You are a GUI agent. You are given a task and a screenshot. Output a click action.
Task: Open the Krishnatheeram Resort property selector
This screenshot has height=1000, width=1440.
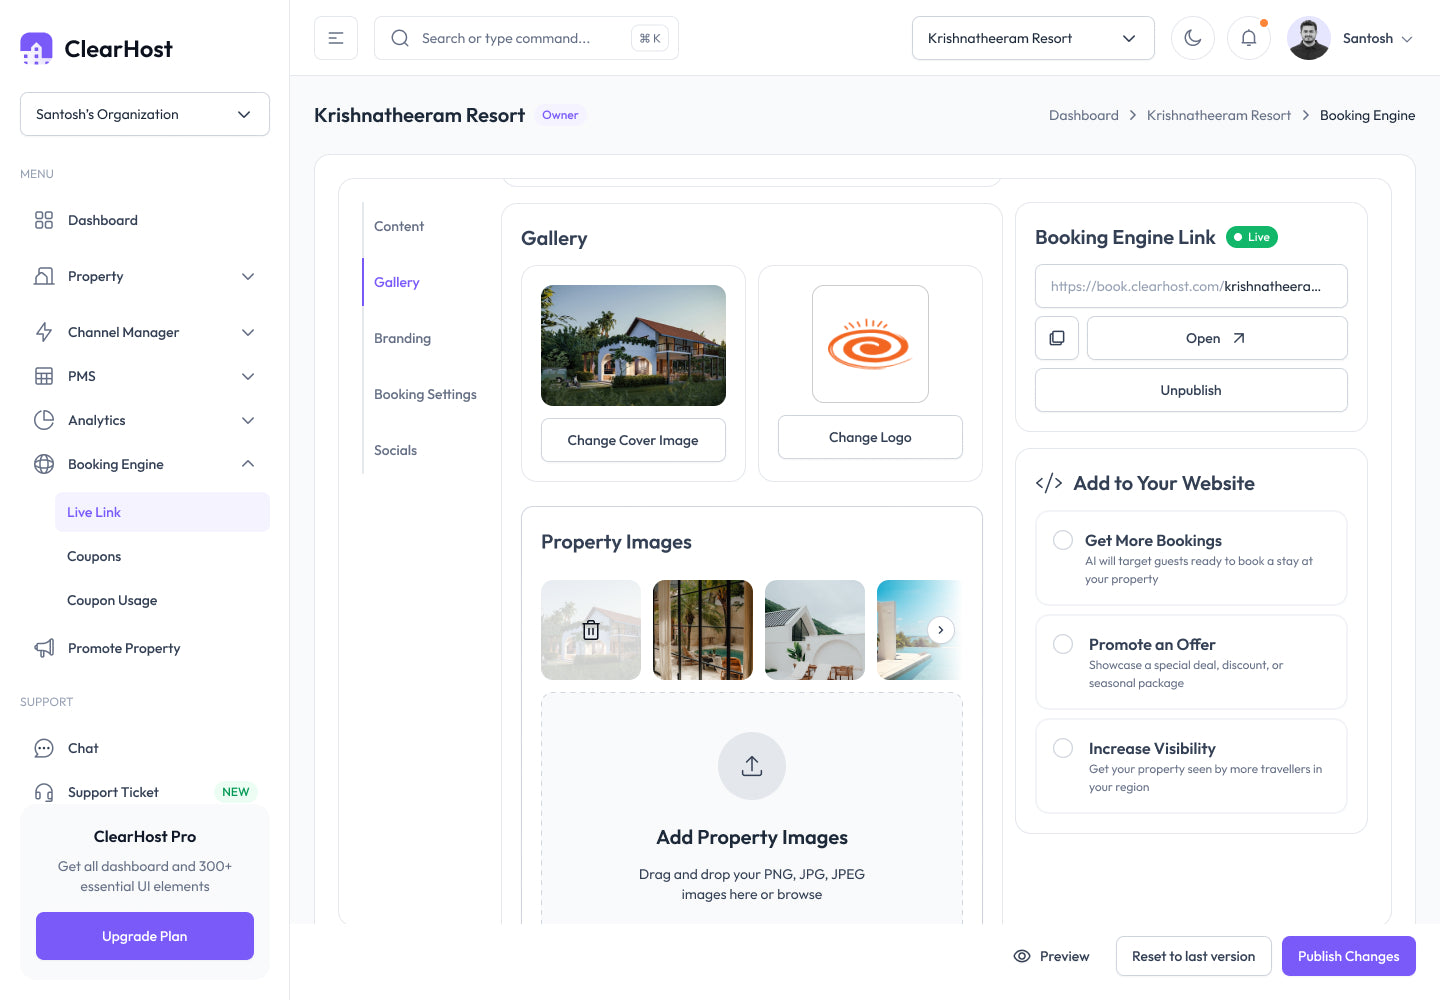pyautogui.click(x=1033, y=38)
